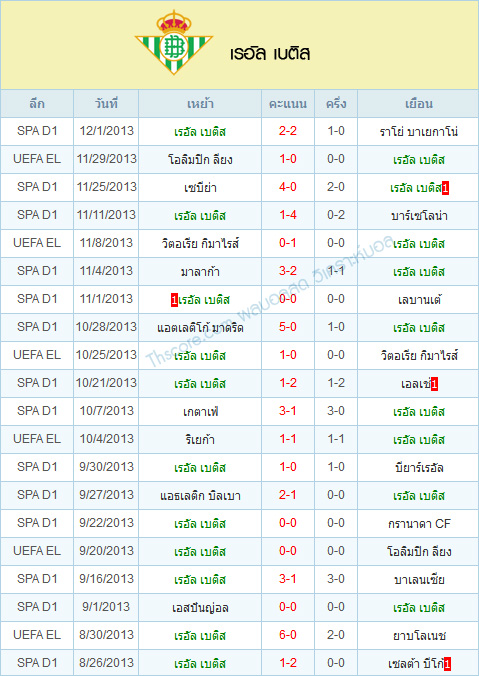
Task: Open home team โอลิมปิก ลียง on 11/29/2013
Action: [200, 160]
